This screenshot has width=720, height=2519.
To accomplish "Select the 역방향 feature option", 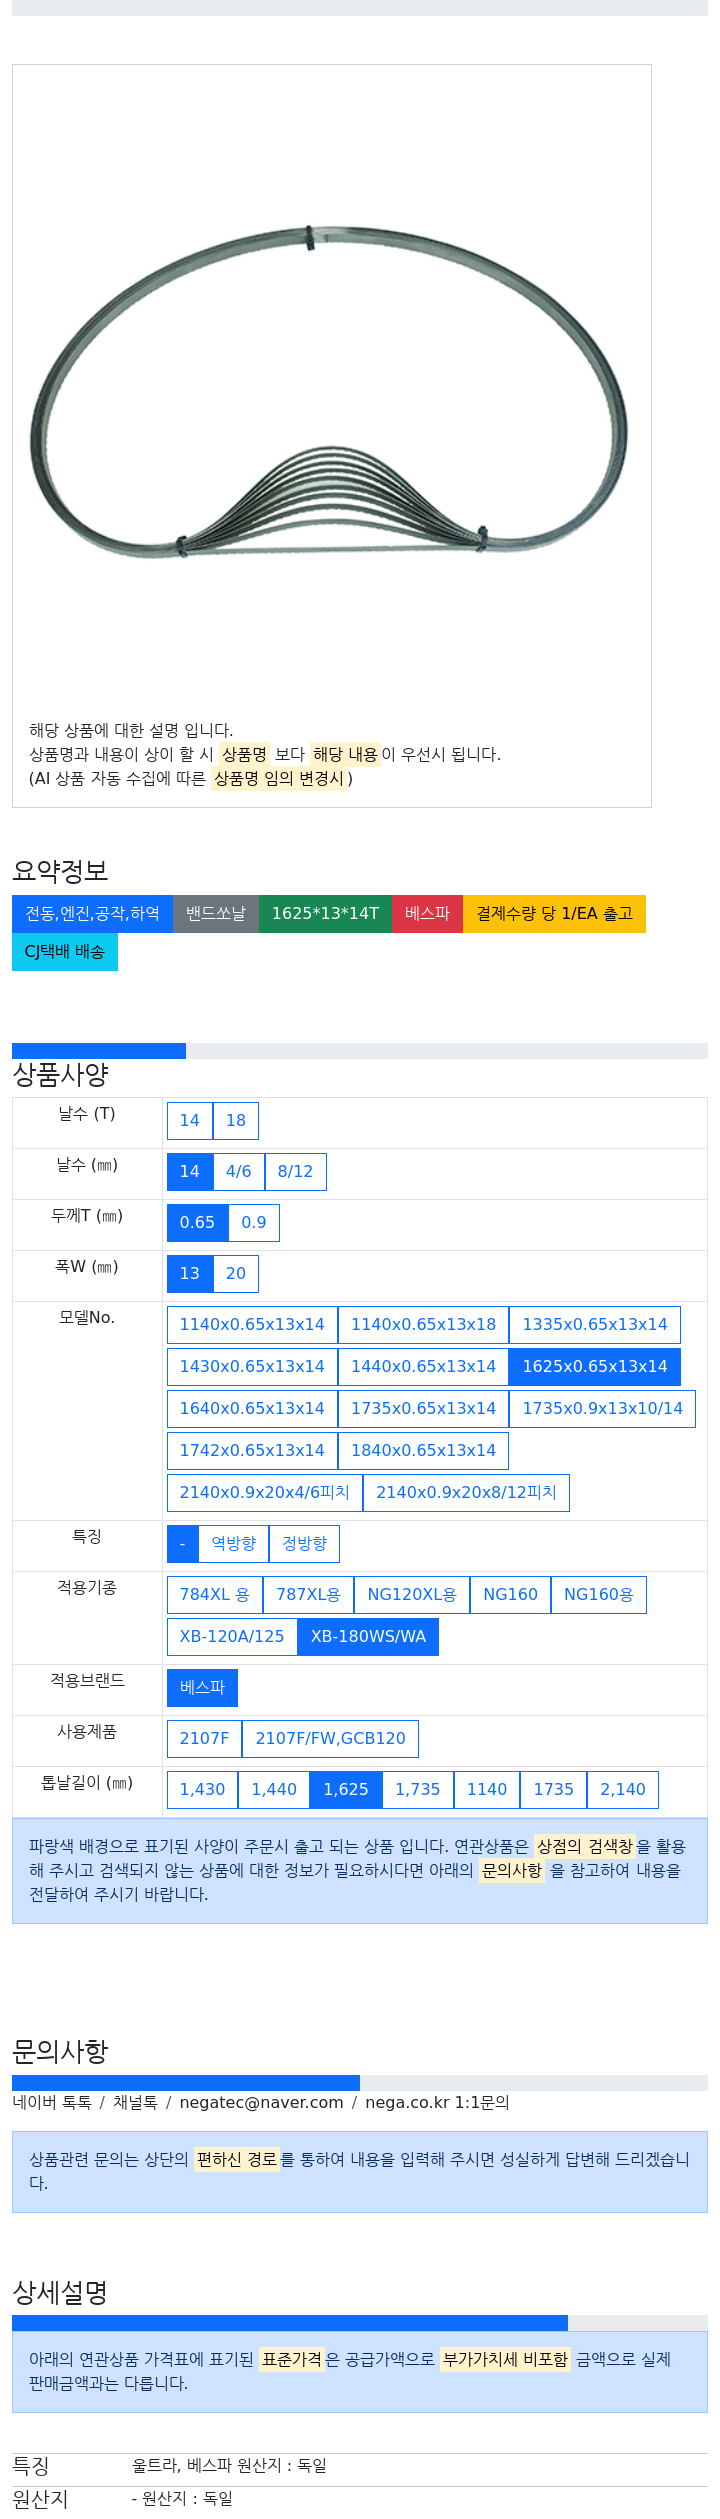I will [x=233, y=1543].
